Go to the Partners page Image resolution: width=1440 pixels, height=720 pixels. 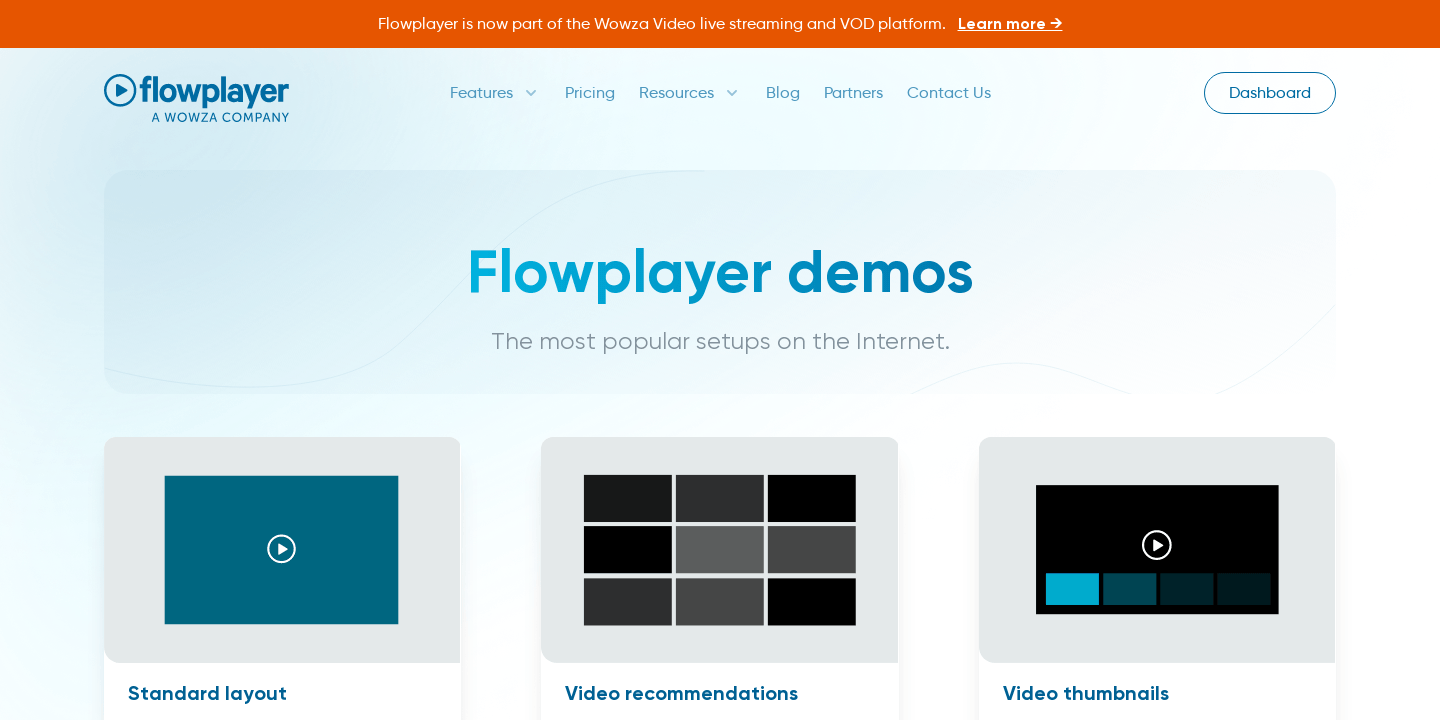coord(853,92)
